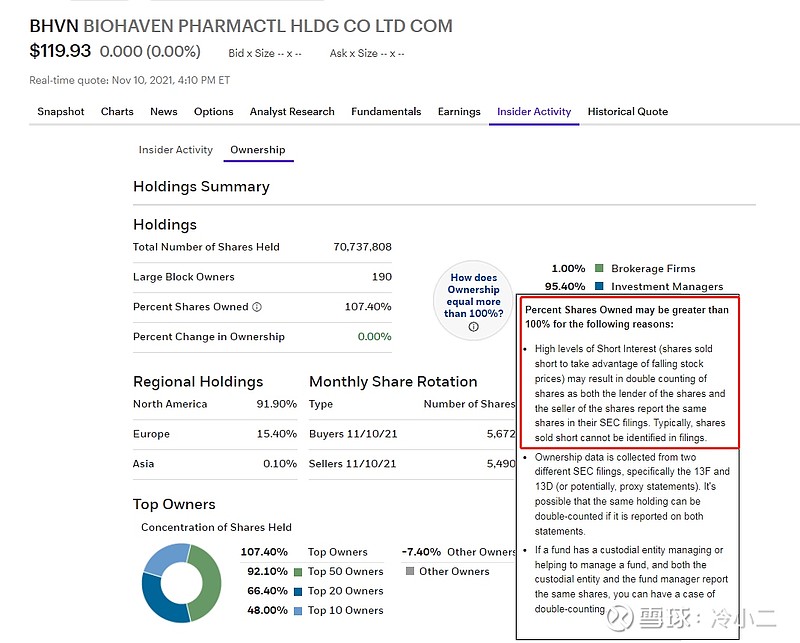This screenshot has height=643, width=800.
Task: Click the Concentration of Shares Held donut chart
Action: [x=180, y=581]
